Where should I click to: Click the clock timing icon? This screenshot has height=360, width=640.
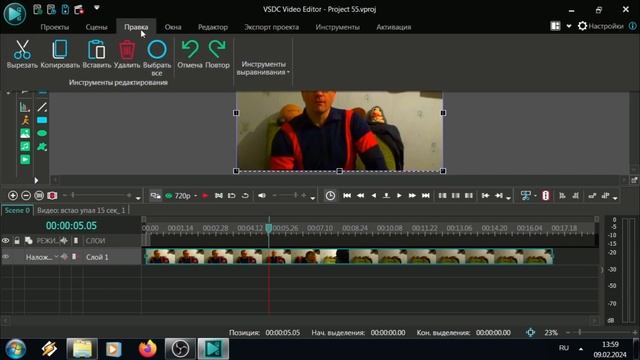coord(330,196)
